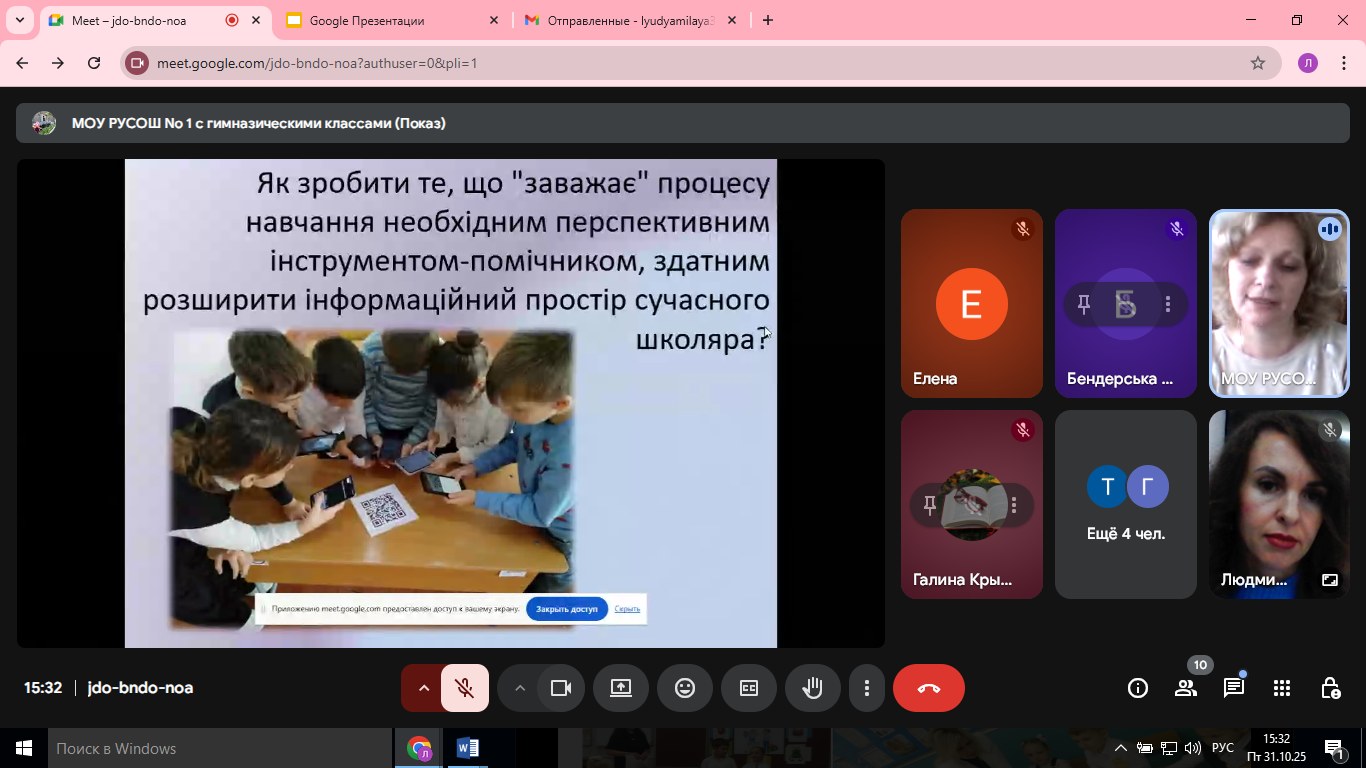Toggle the camera on or off

point(561,688)
